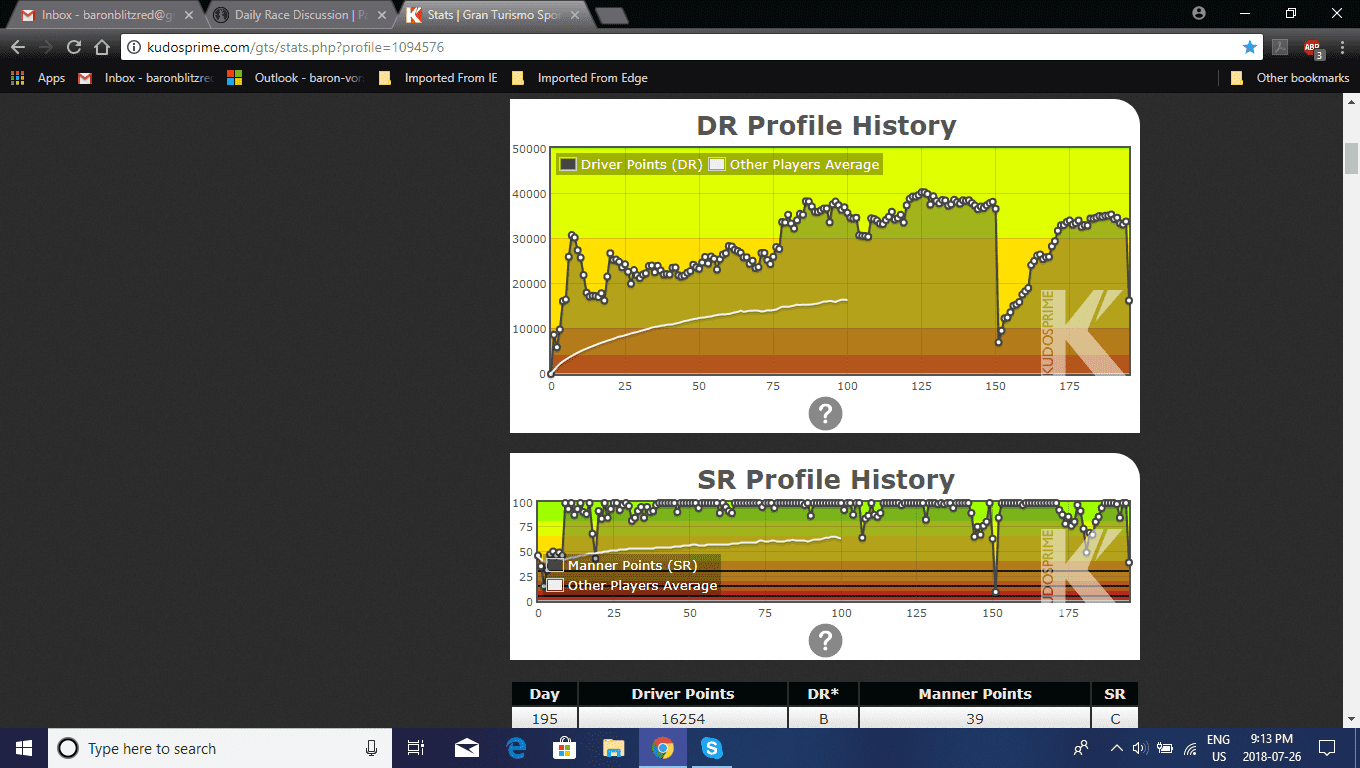Reload the page using the refresh icon

coord(74,47)
